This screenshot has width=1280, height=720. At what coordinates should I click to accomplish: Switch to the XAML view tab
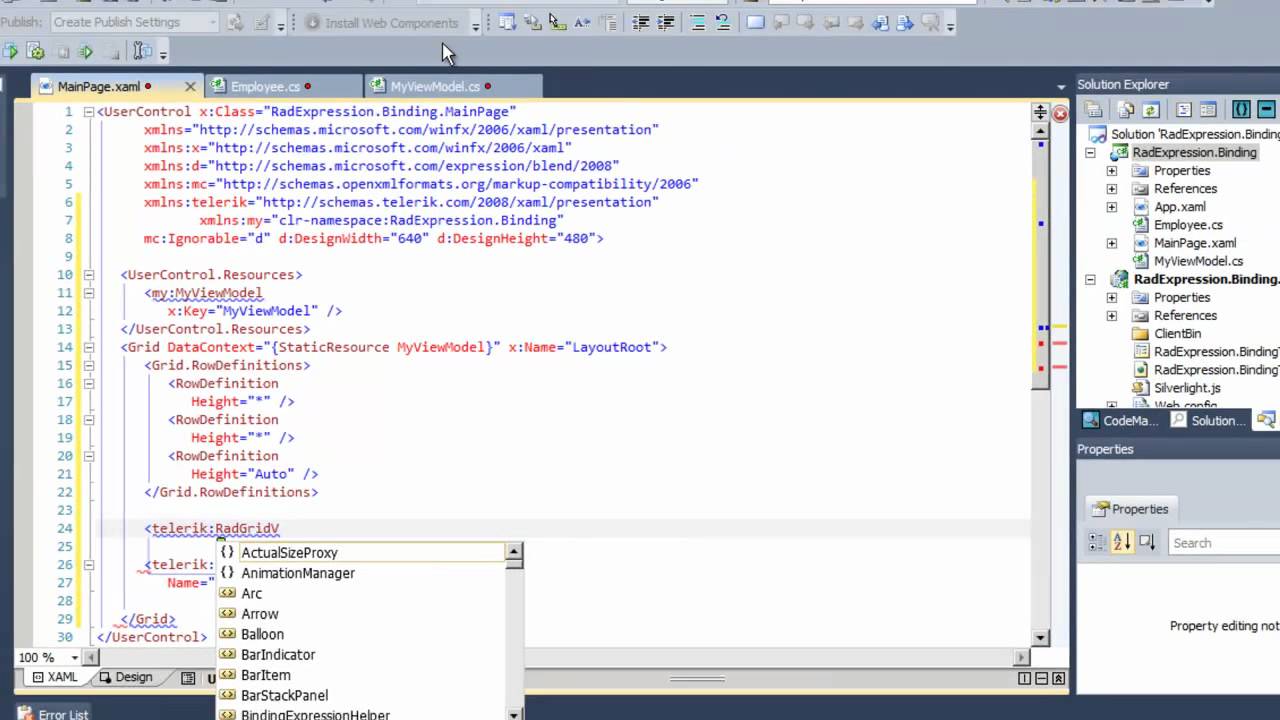(54, 677)
